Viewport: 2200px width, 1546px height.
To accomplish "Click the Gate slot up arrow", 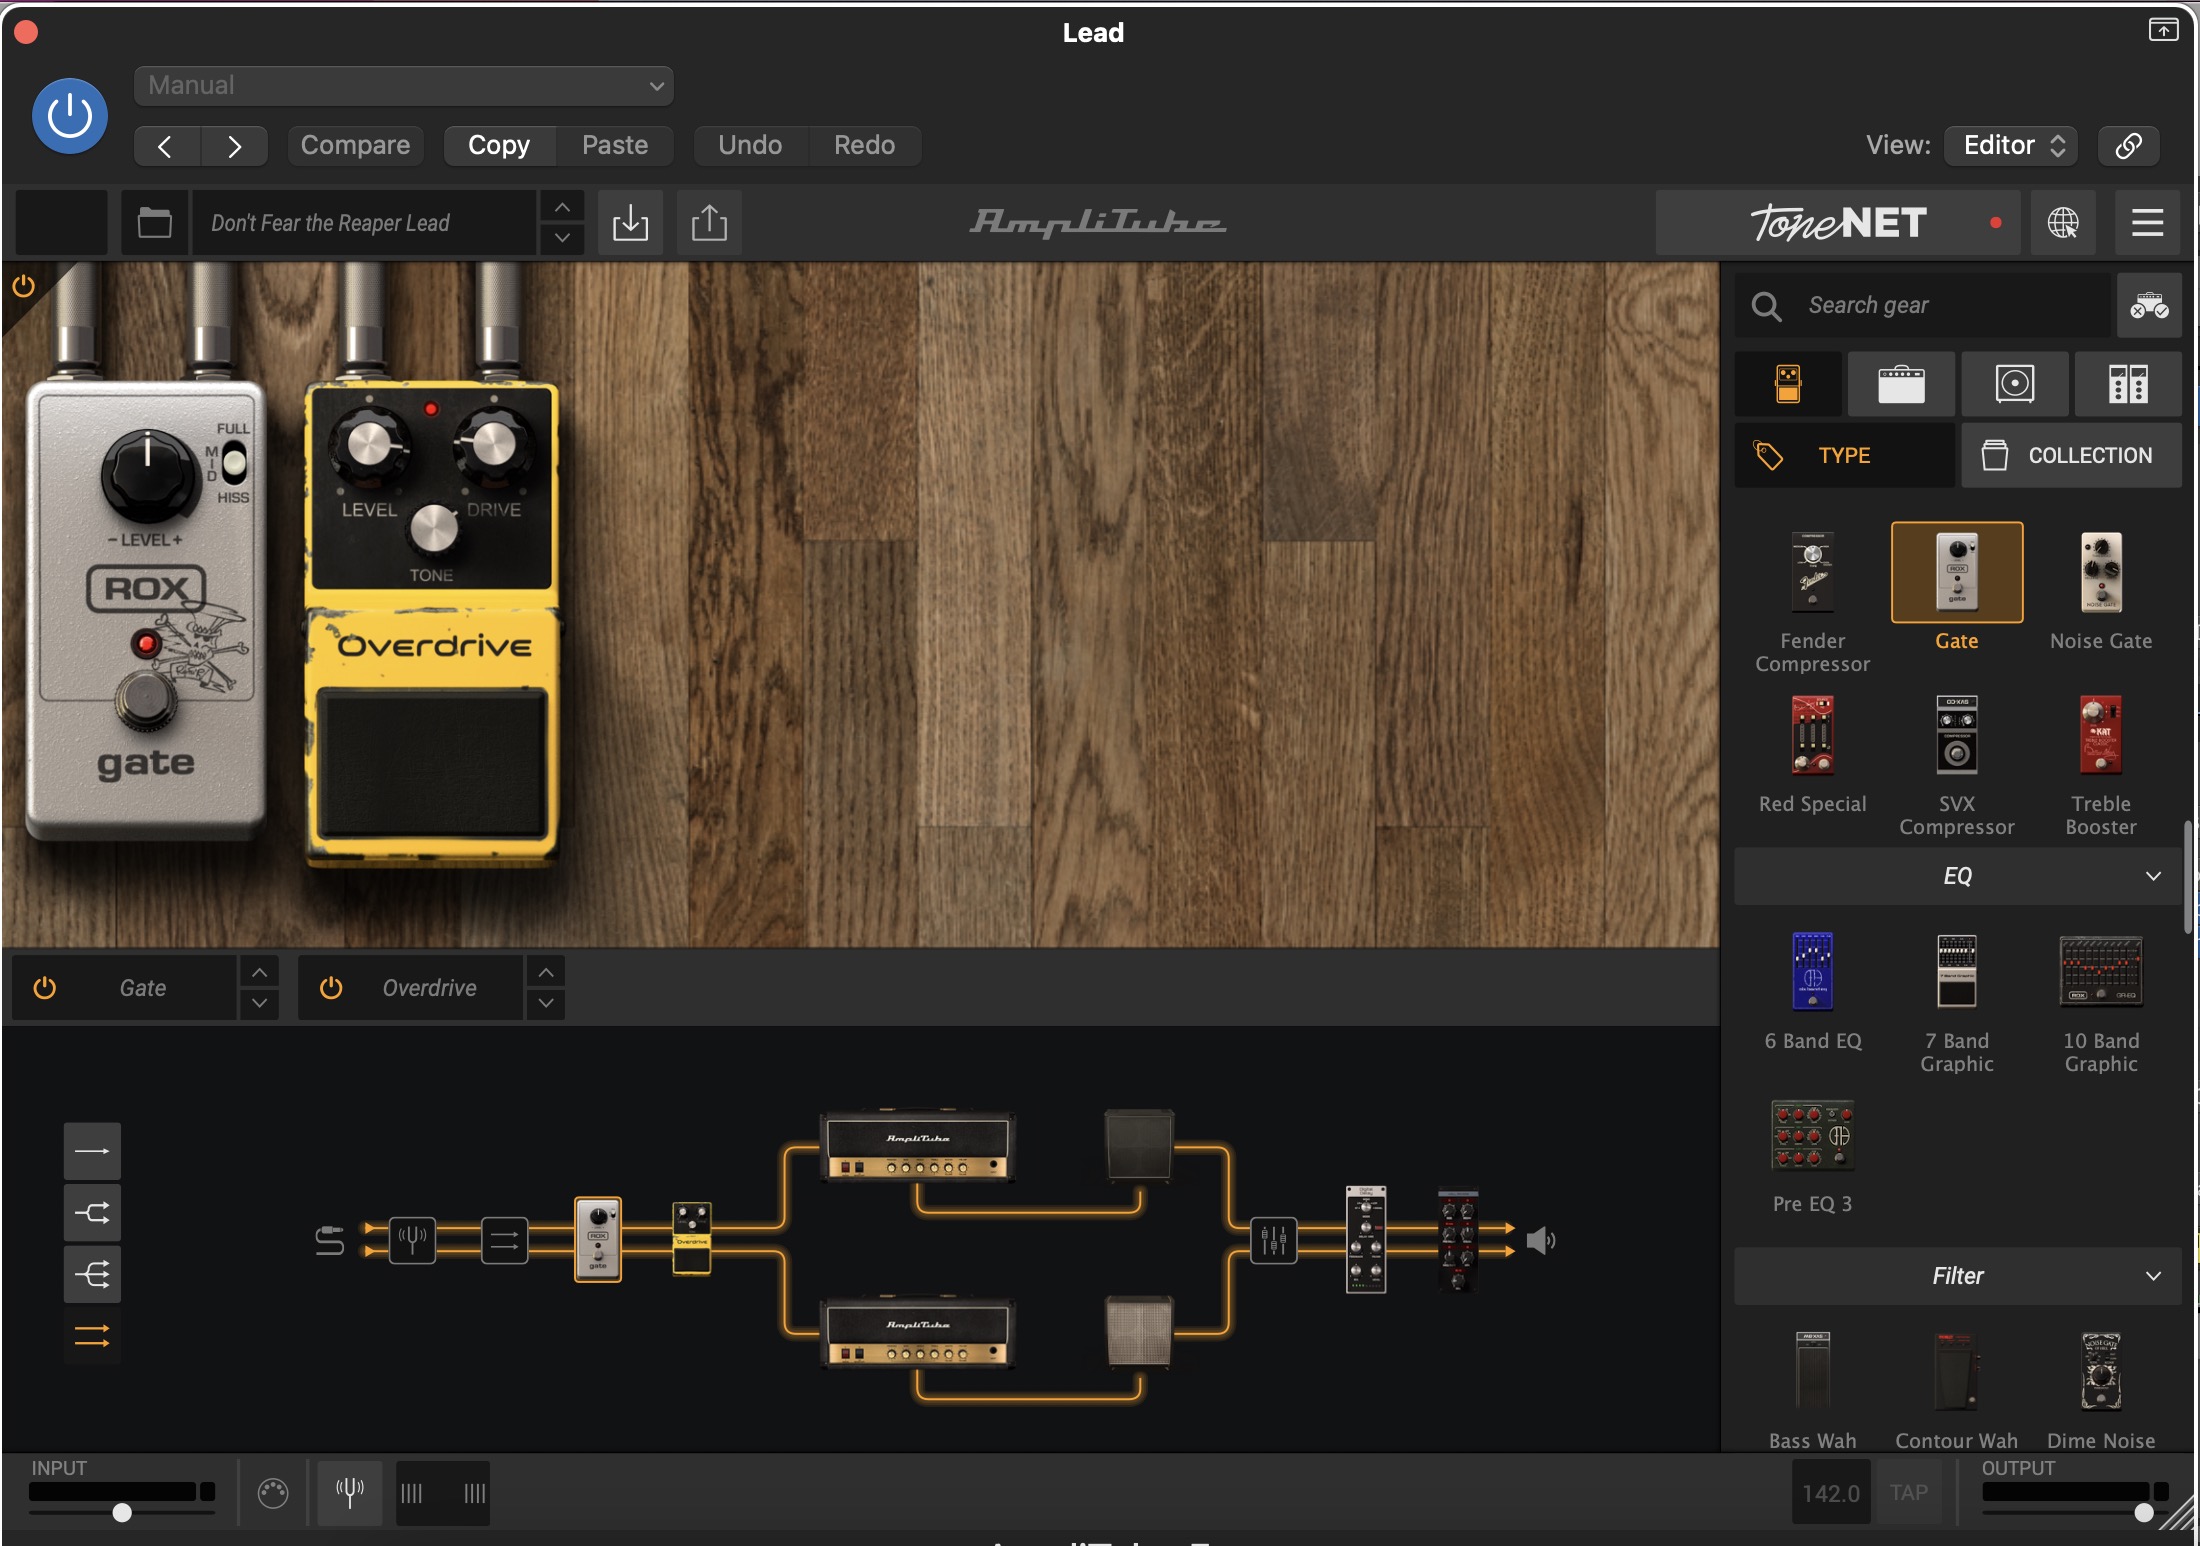I will point(259,972).
